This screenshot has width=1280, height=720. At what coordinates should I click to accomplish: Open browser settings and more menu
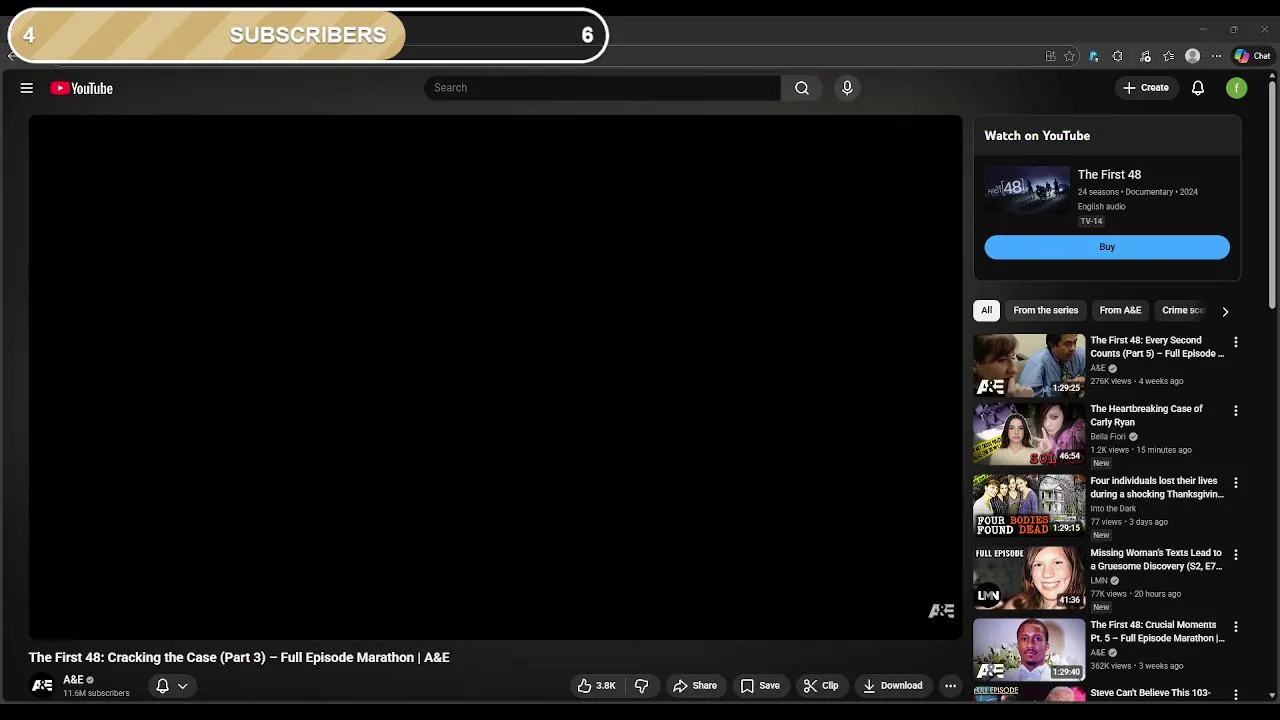(x=1216, y=56)
